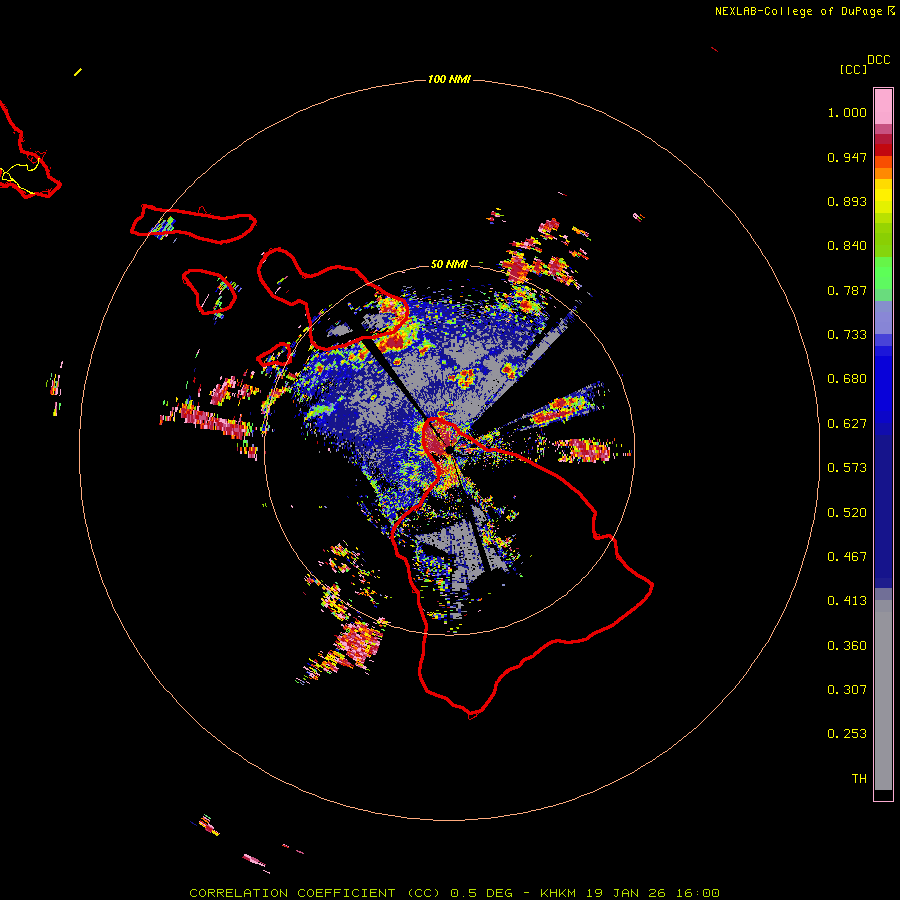Click the 0.947 color scale value
The height and width of the screenshot is (900, 900).
(847, 157)
